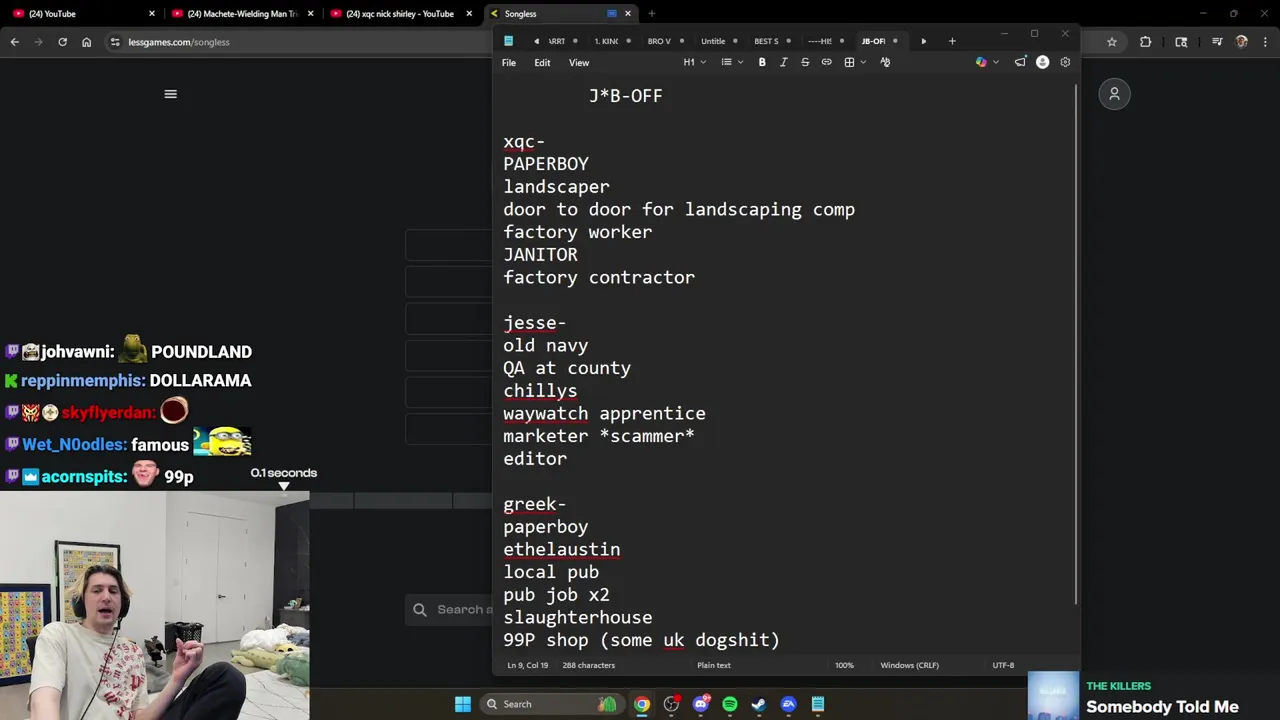The image size is (1280, 720).
Task: Close the JB-OFF Notepad tab
Action: pos(895,41)
